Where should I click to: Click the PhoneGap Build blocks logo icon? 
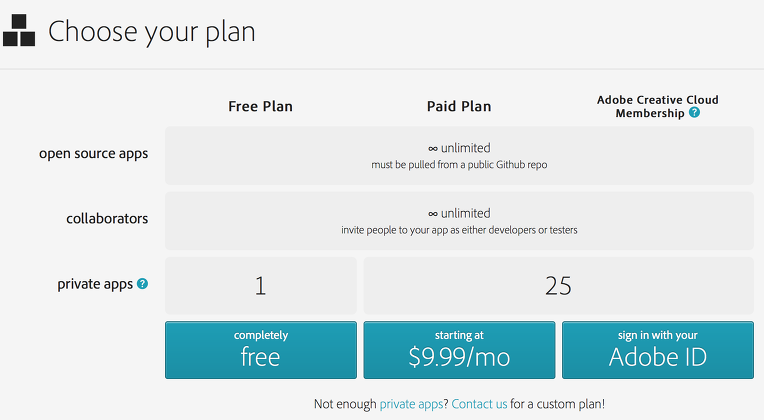click(19, 30)
